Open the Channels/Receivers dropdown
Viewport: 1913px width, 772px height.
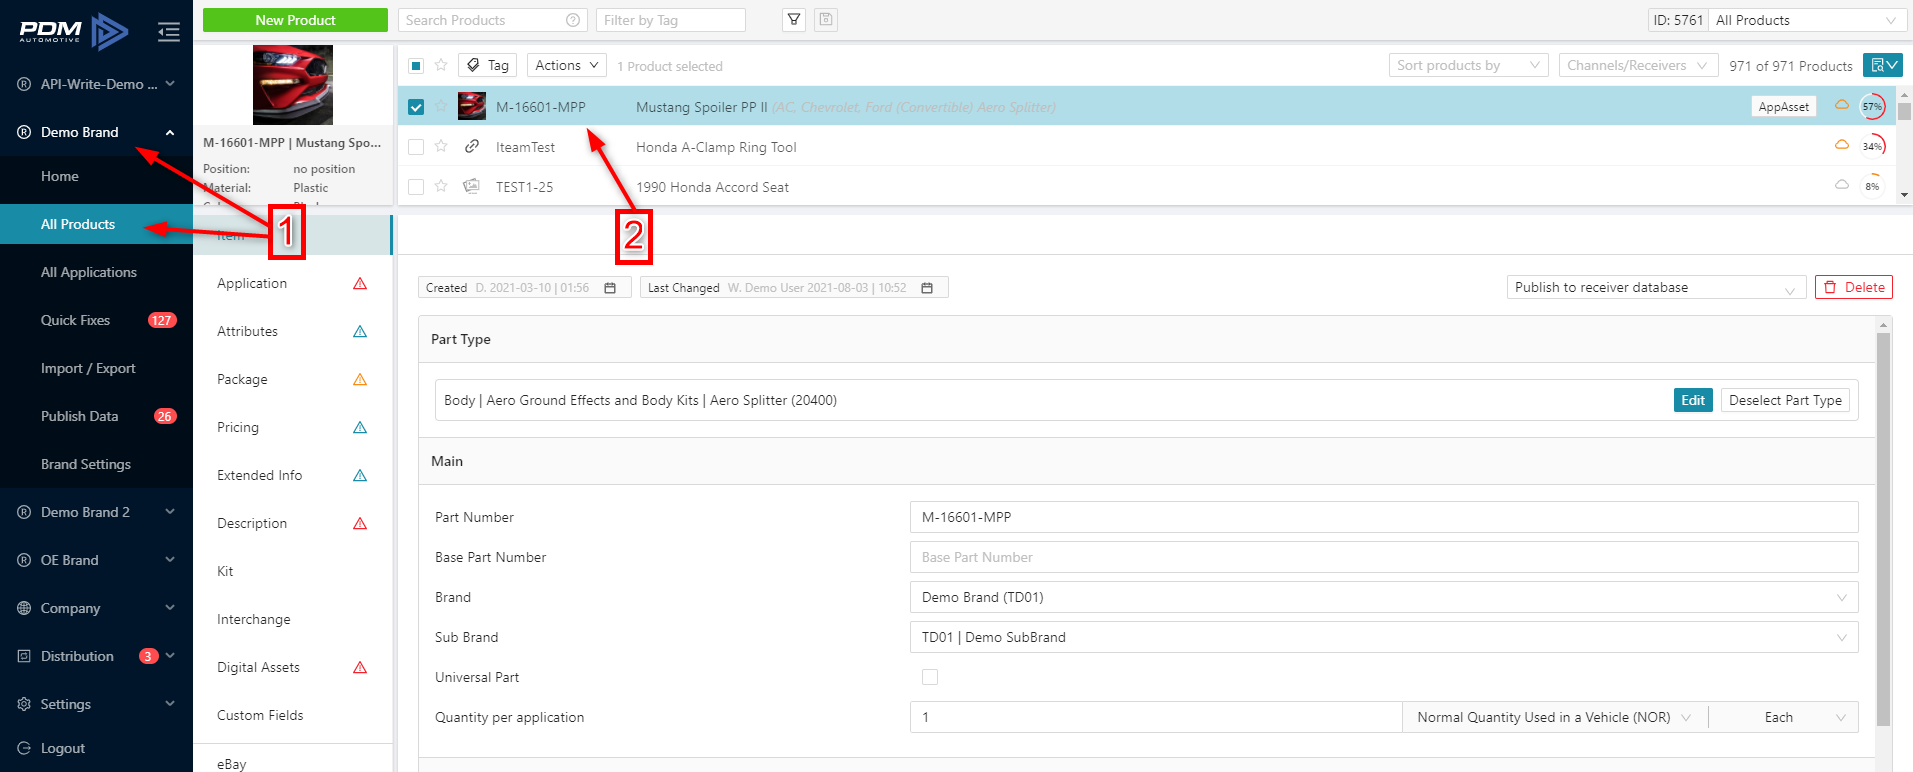pos(1637,65)
